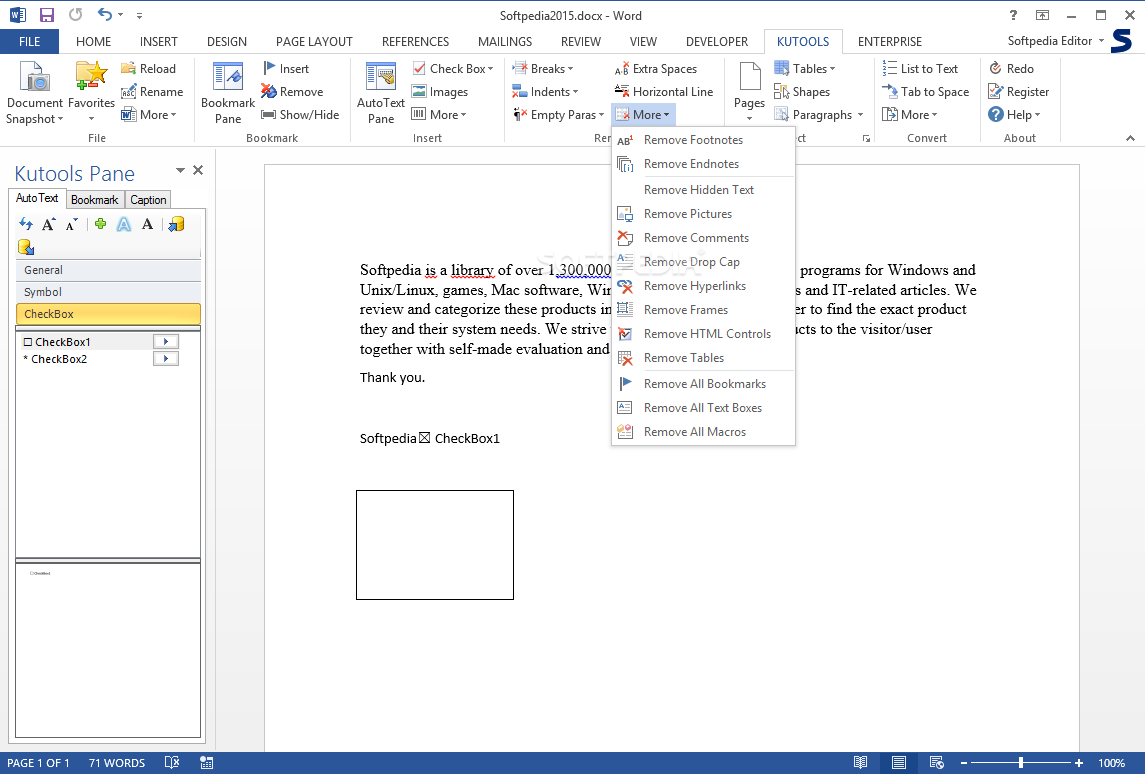This screenshot has width=1145, height=774.
Task: Convert Tab to Space
Action: click(926, 92)
